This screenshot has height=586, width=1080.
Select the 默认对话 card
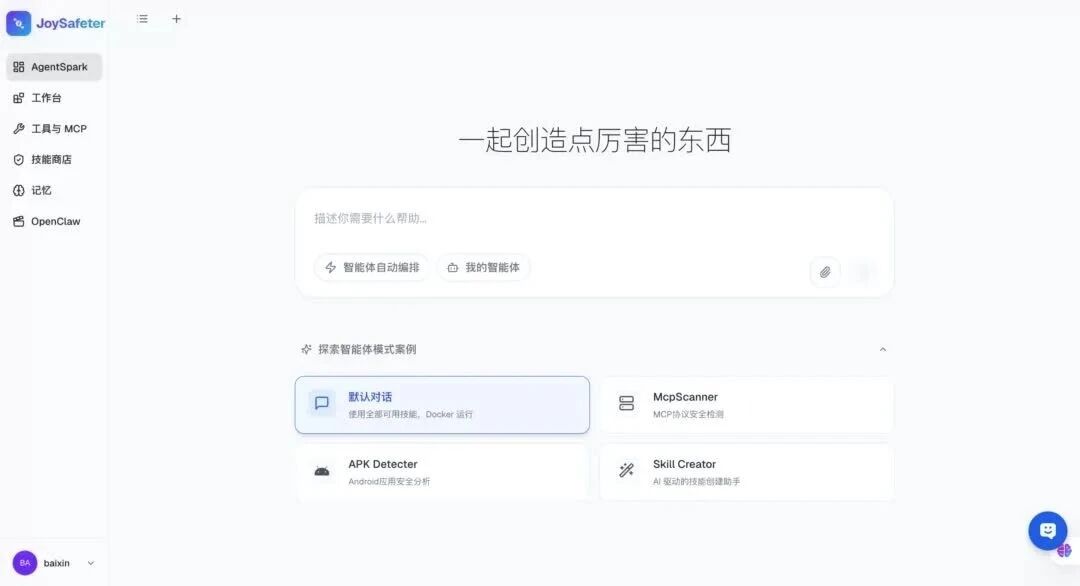coord(442,405)
